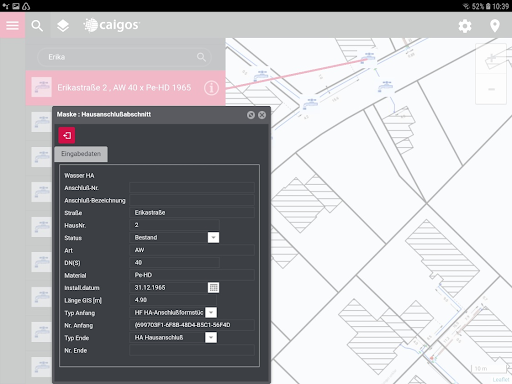Image resolution: width=512 pixels, height=384 pixels.
Task: Open settings gear in top bar
Action: click(x=465, y=26)
